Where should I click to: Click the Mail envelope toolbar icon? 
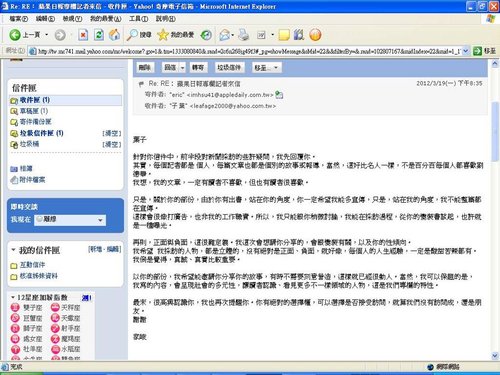pos(225,35)
